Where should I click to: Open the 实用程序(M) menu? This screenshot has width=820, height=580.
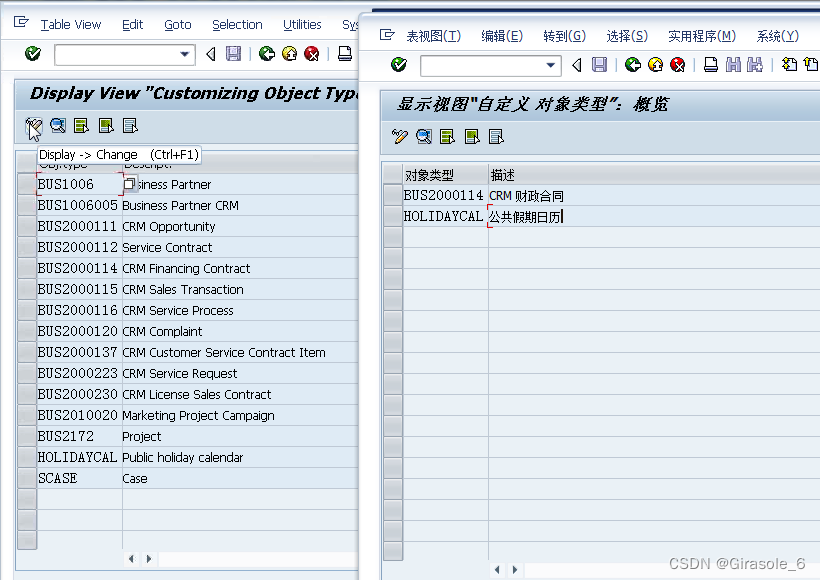click(702, 36)
